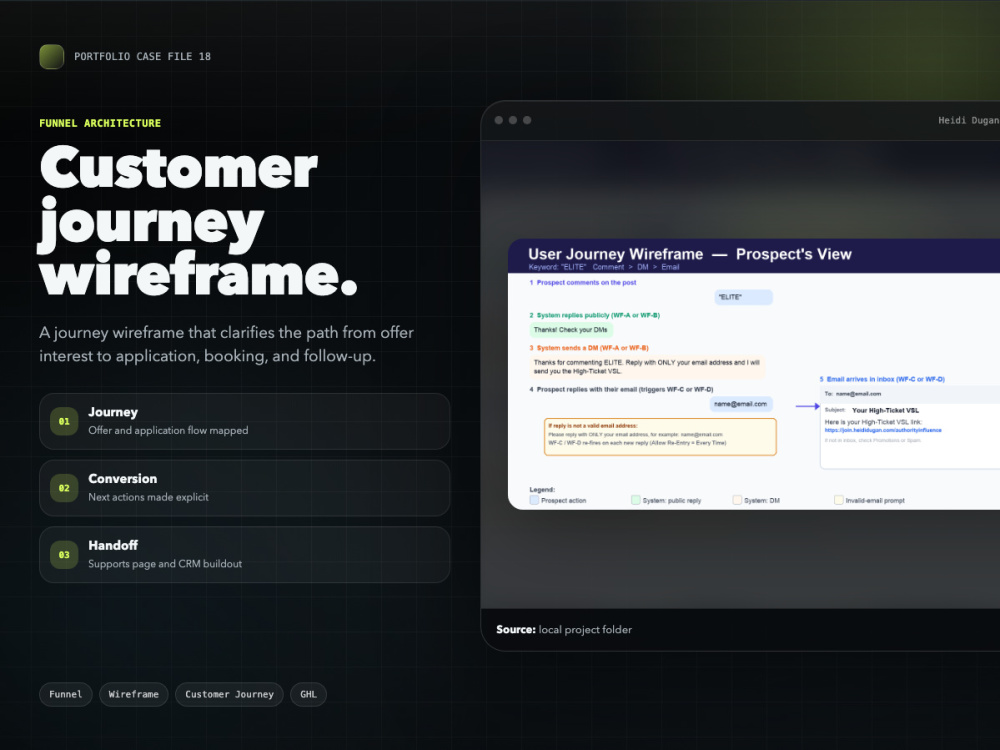This screenshot has width=1000, height=750.
Task: Click step 1 Prospect comments on the post
Action: (583, 283)
